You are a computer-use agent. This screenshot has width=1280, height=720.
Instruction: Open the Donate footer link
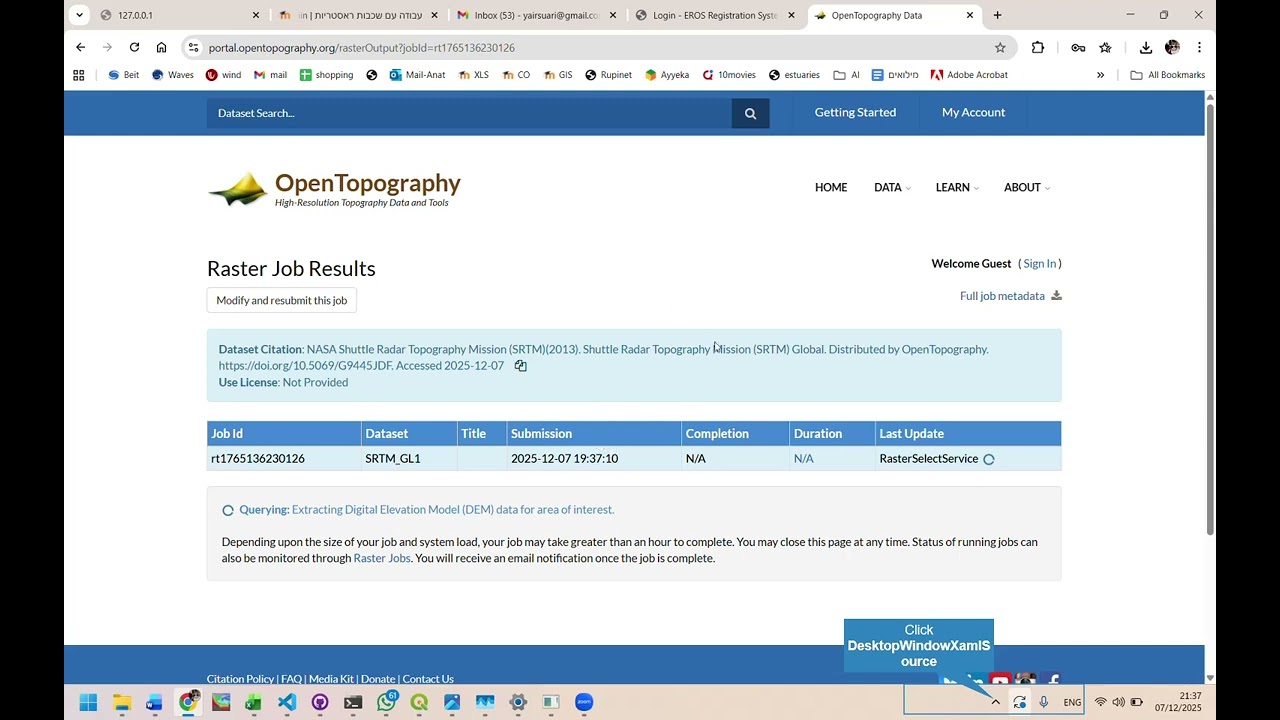[x=378, y=679]
